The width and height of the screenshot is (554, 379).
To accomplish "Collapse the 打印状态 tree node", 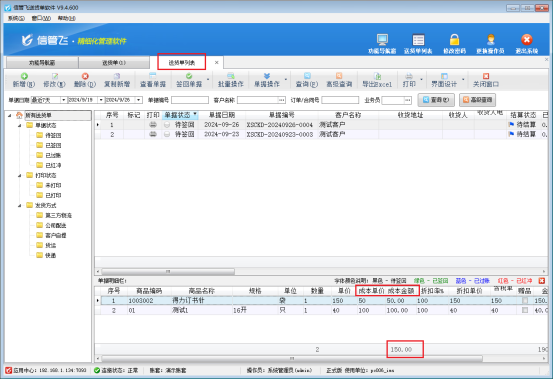I will point(20,176).
